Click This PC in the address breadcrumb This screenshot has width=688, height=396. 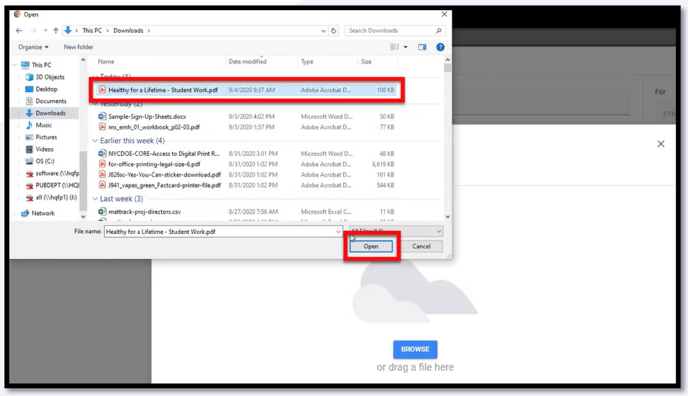click(92, 31)
